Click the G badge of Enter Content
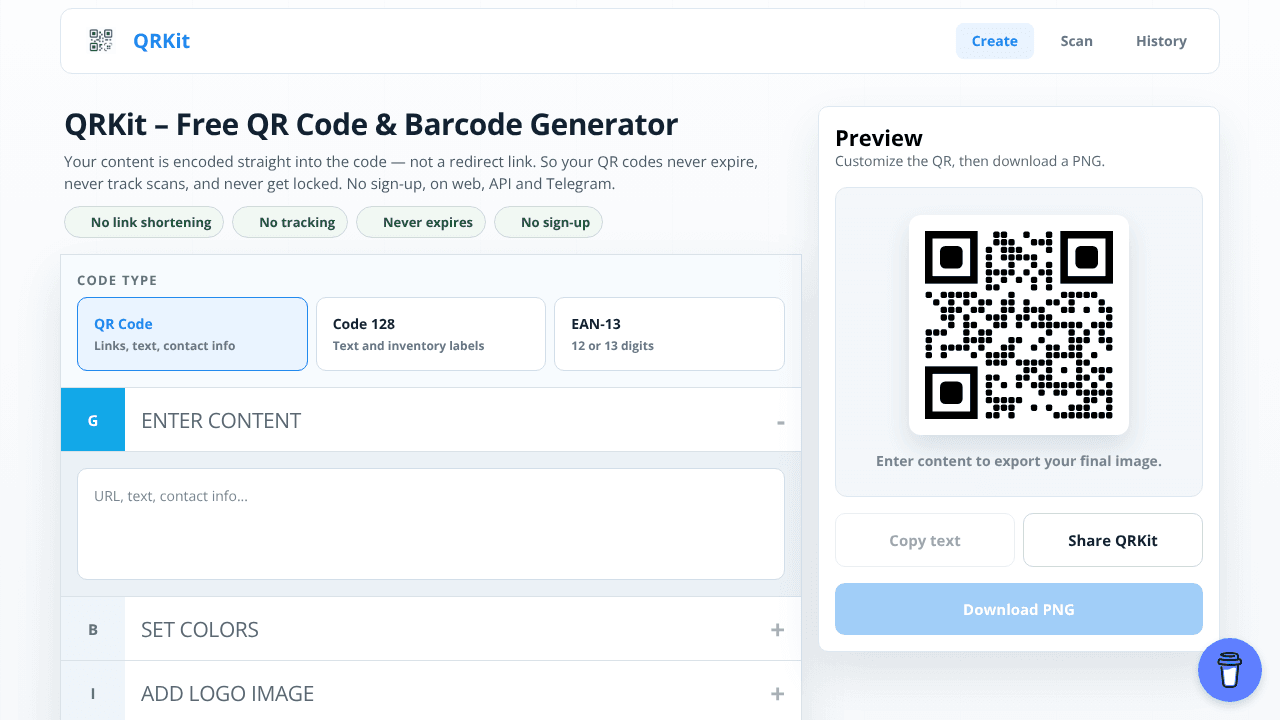 pyautogui.click(x=93, y=420)
